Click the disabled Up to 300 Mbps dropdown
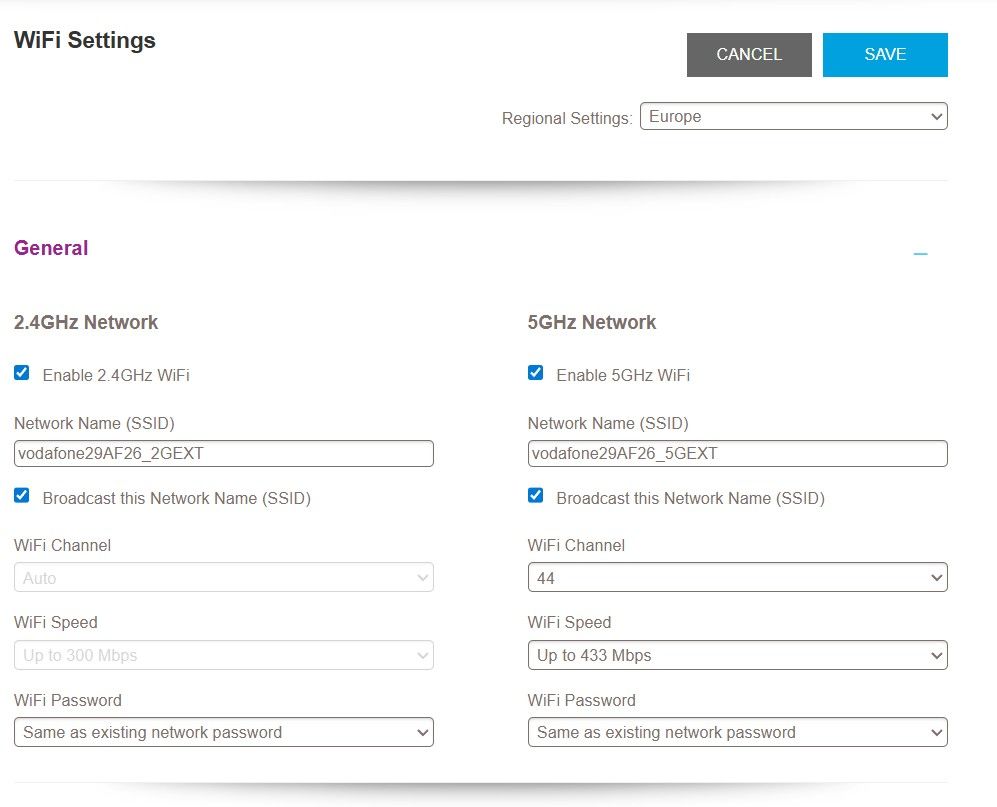The width and height of the screenshot is (997, 807). coord(224,655)
